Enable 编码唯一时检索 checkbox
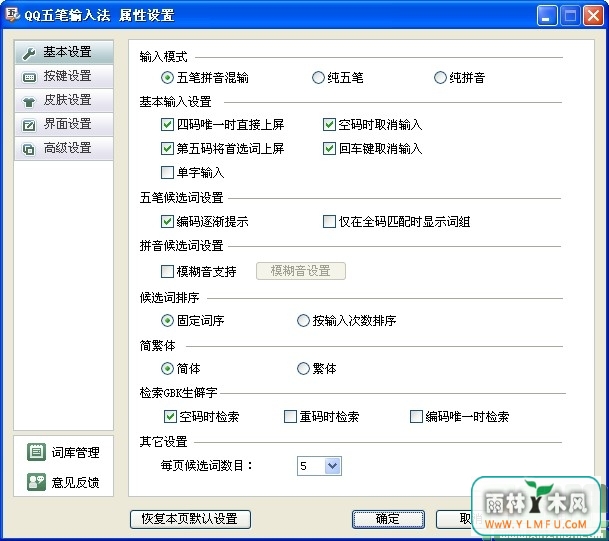The image size is (609, 541). coord(416,417)
